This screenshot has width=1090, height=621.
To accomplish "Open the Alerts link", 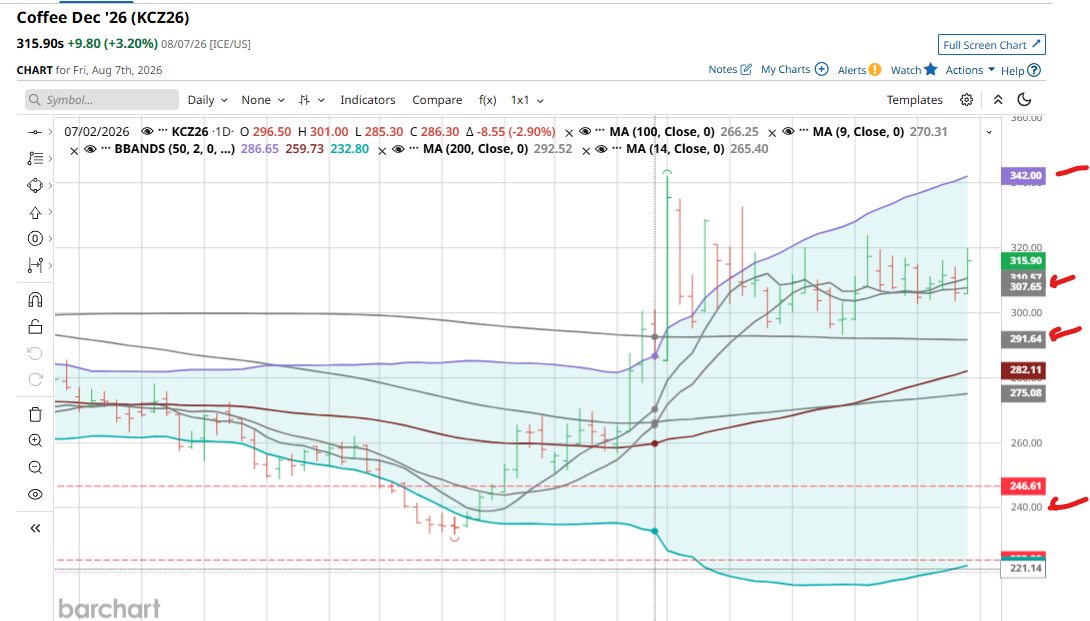I will click(x=852, y=70).
